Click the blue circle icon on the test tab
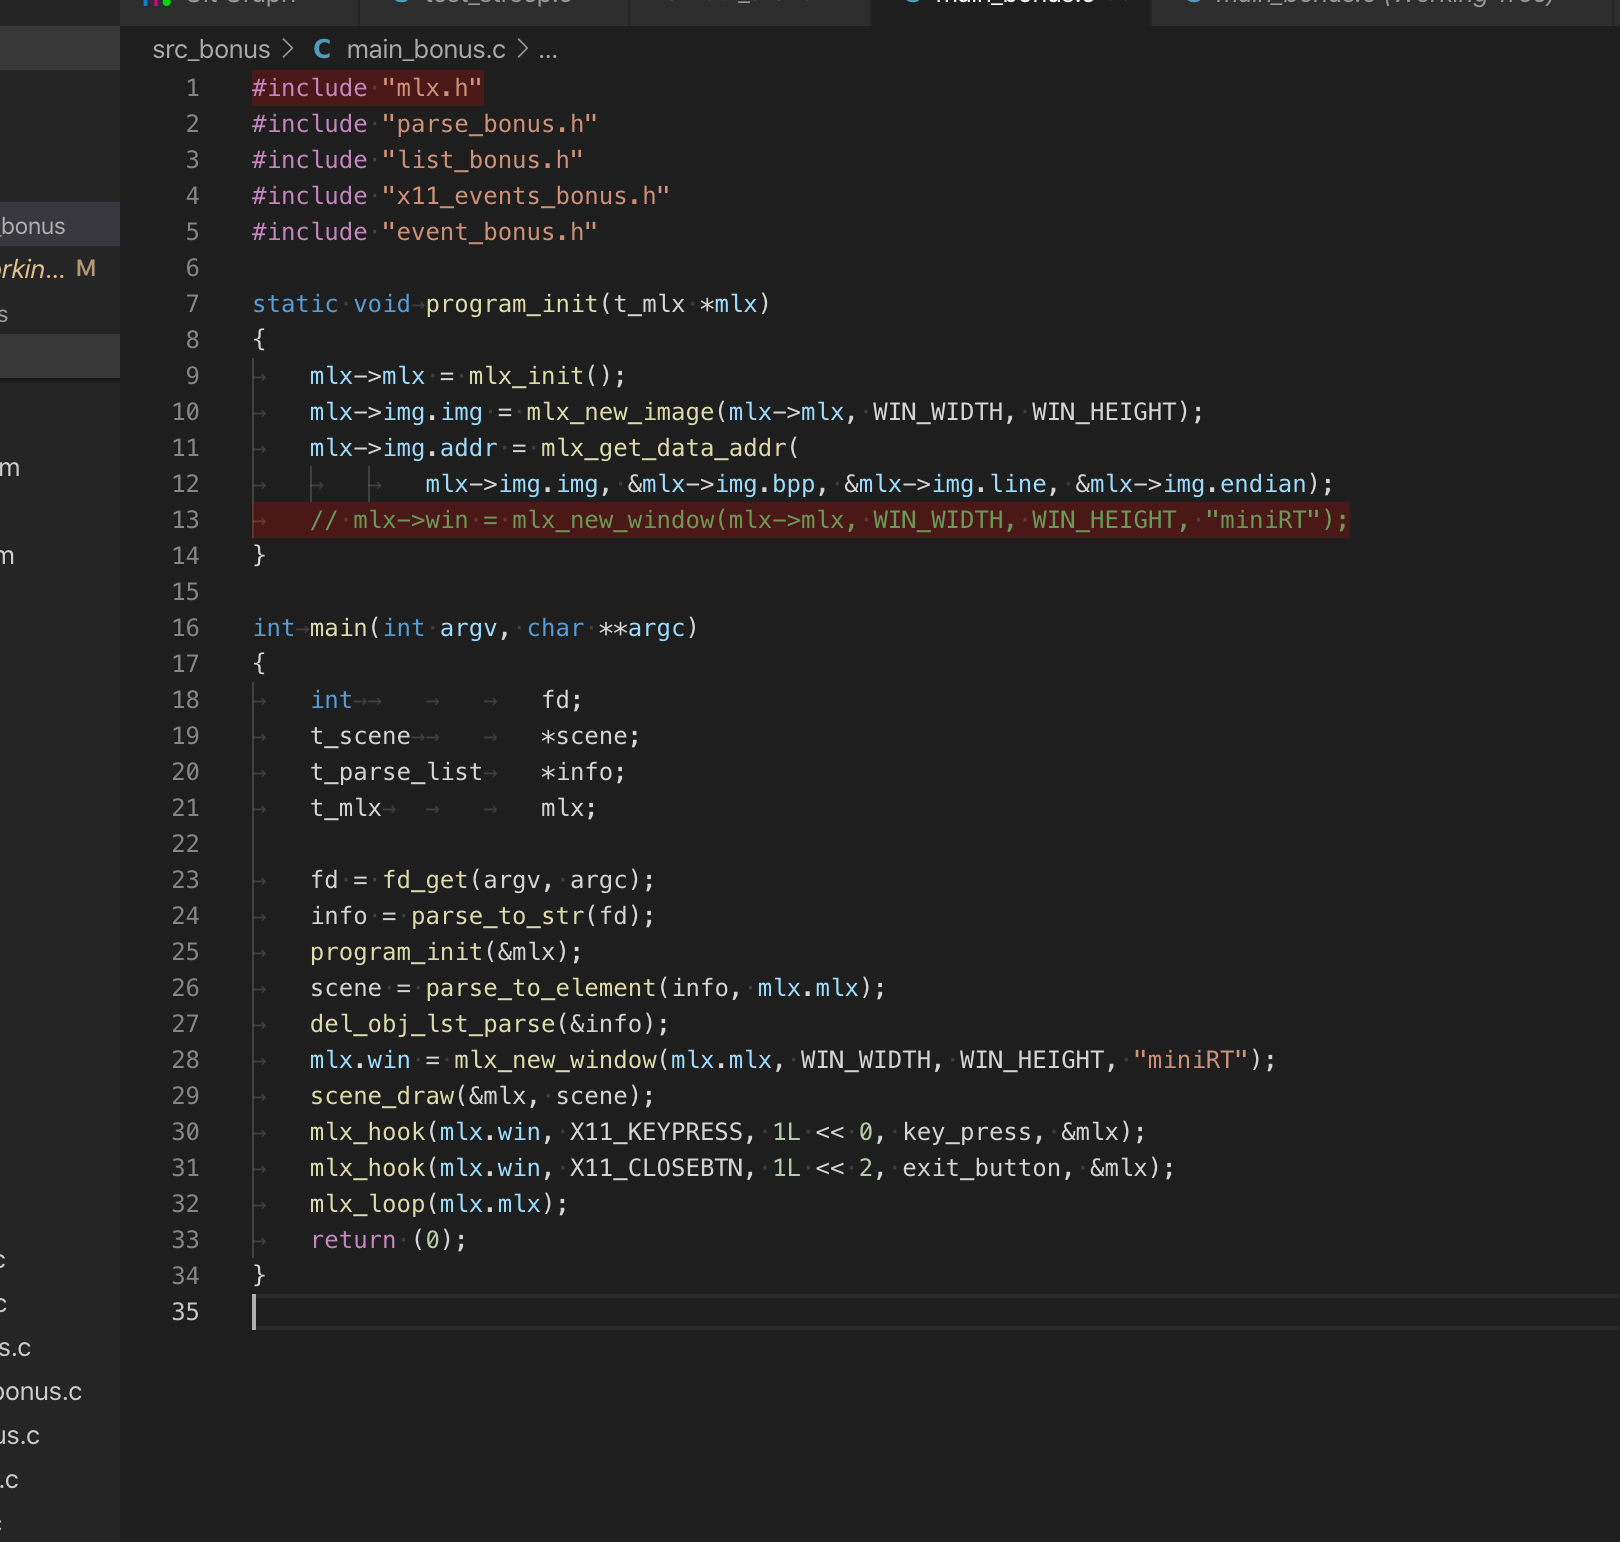 click(x=403, y=5)
